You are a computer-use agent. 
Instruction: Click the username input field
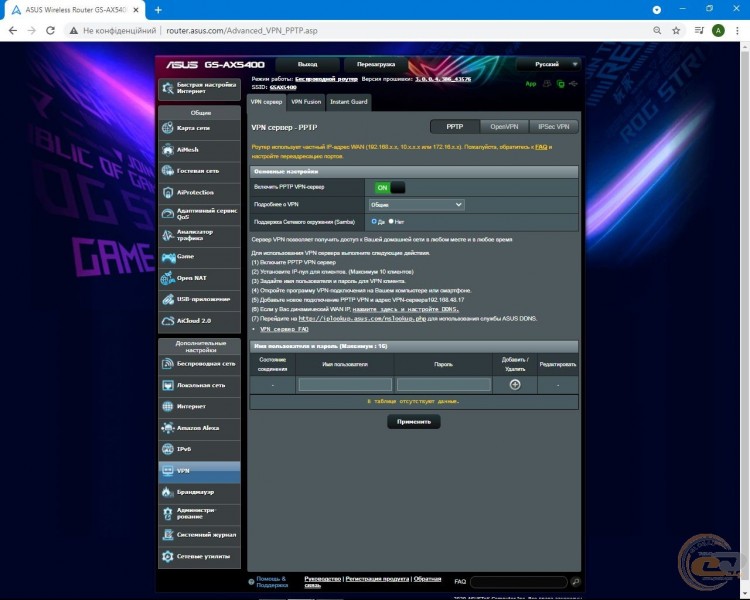345,385
